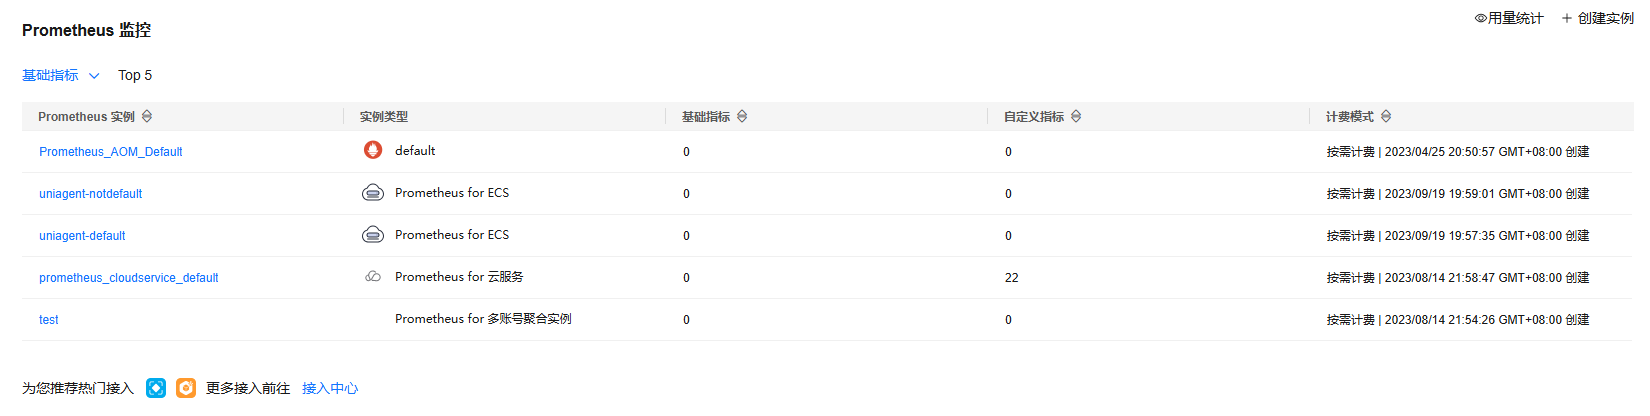Open the 基础指标 dropdown chevron

94,76
